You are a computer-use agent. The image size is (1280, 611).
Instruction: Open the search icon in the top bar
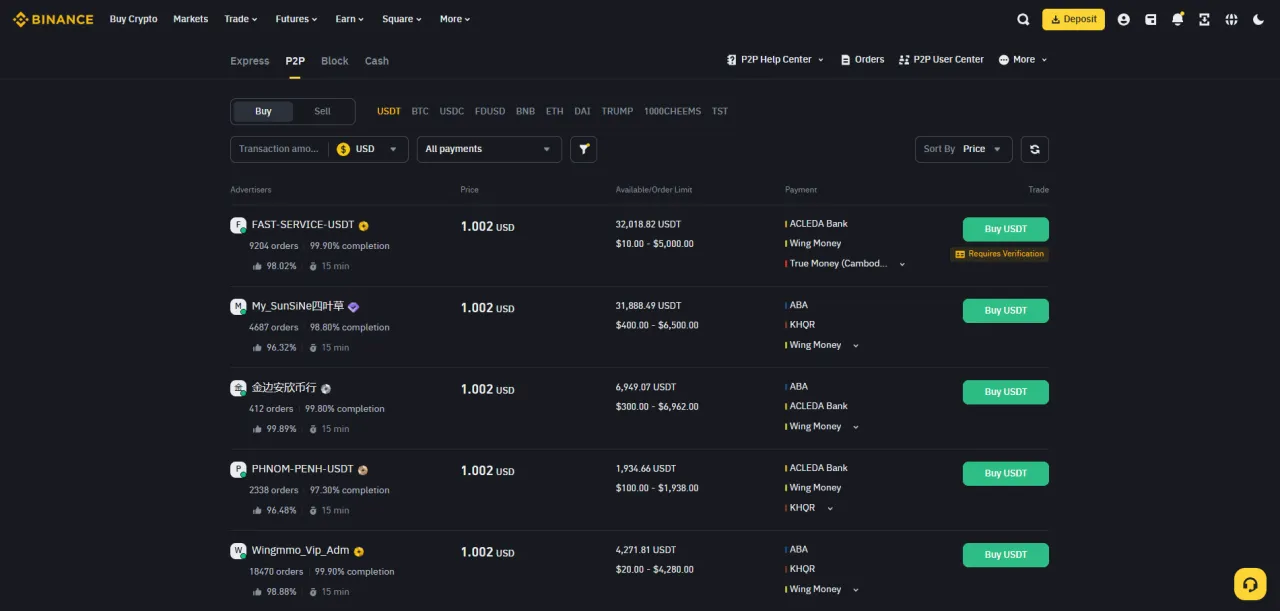(x=1023, y=18)
